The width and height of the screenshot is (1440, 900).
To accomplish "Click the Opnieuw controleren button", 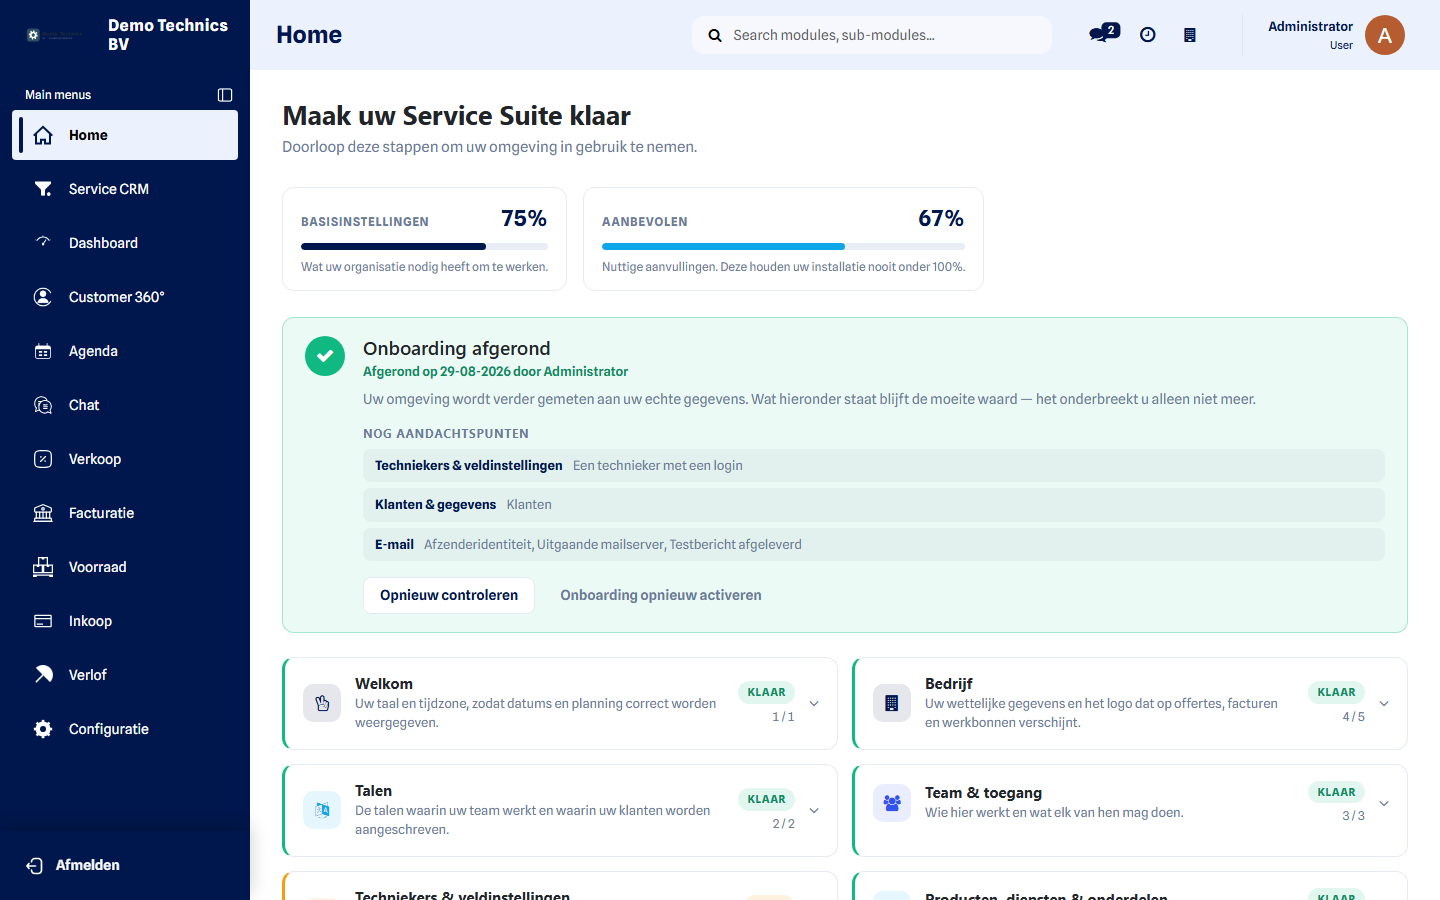I will 449,595.
